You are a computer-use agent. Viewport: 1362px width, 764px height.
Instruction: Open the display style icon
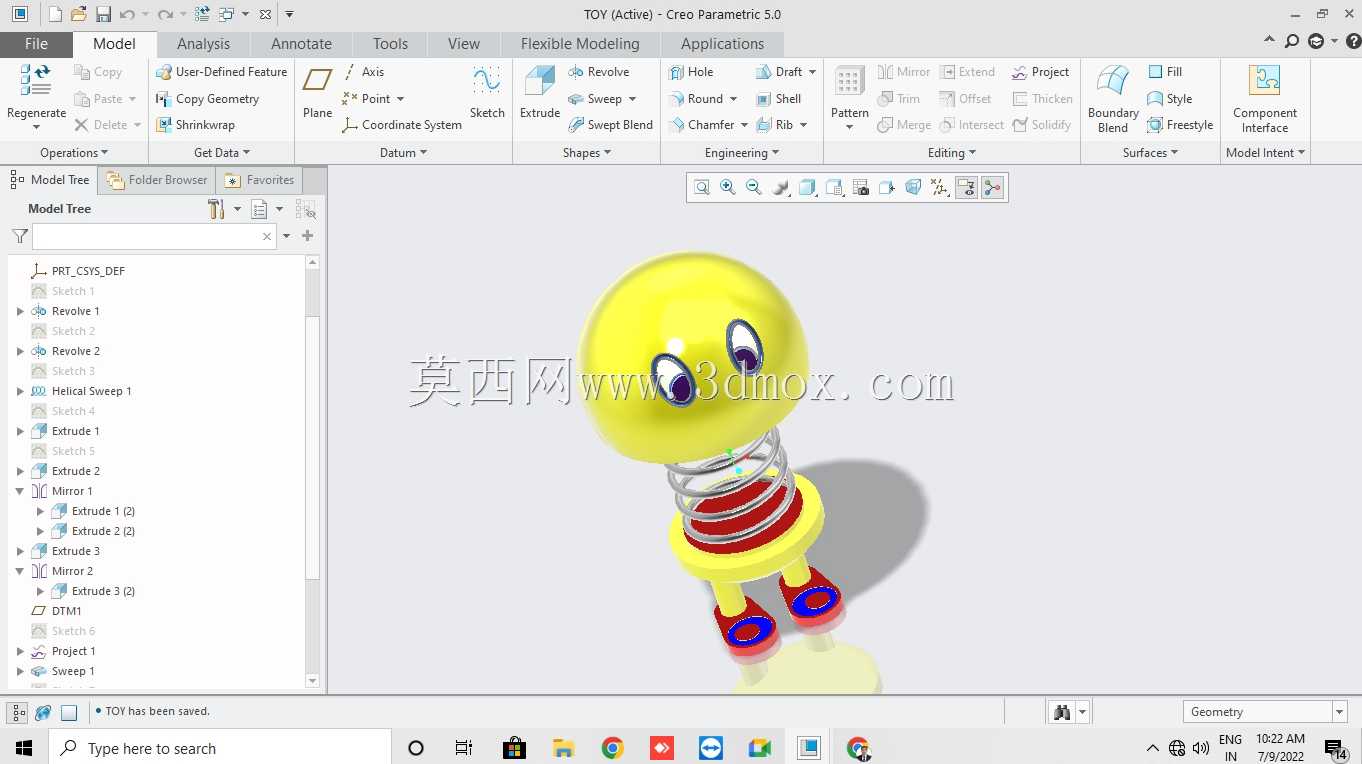tap(807, 187)
